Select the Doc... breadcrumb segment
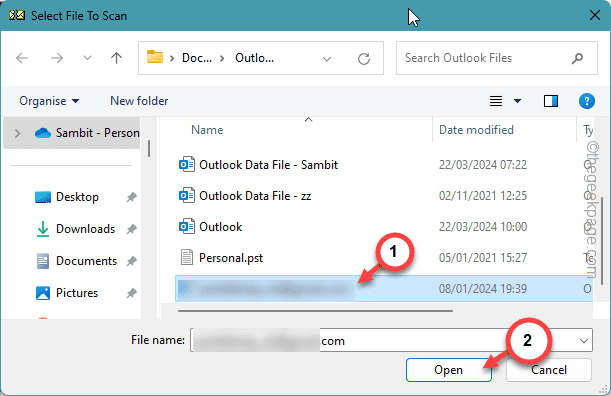 (197, 58)
